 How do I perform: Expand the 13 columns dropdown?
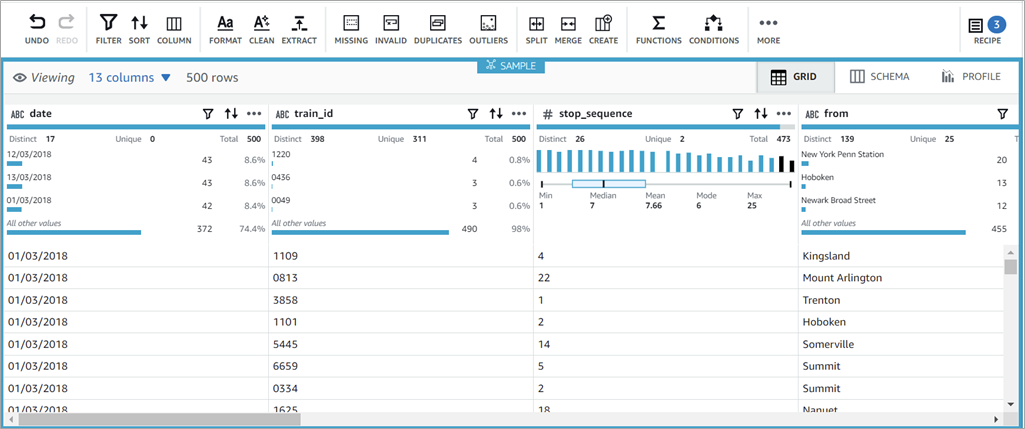coord(130,77)
